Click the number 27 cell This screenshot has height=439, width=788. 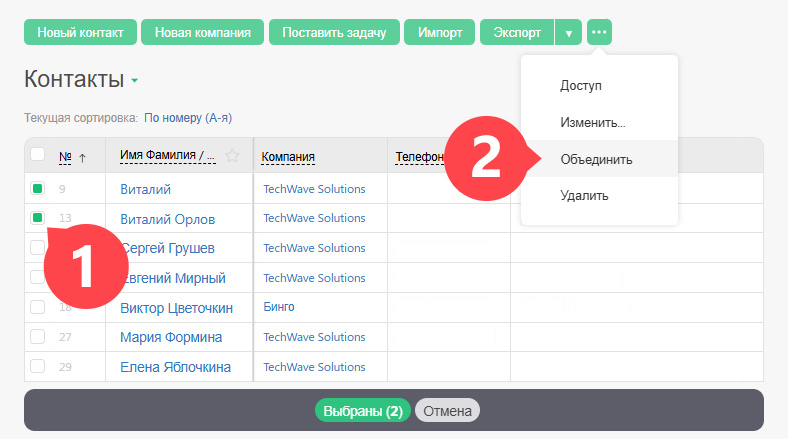point(65,337)
